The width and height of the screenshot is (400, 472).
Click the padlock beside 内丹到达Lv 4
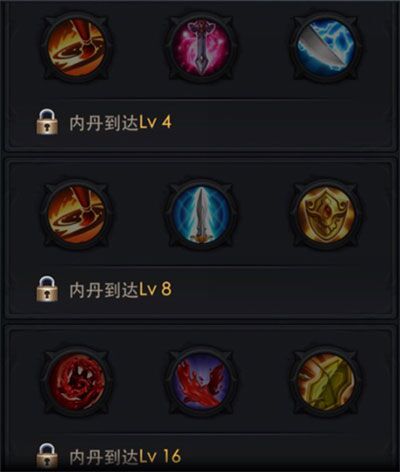[x=47, y=122]
